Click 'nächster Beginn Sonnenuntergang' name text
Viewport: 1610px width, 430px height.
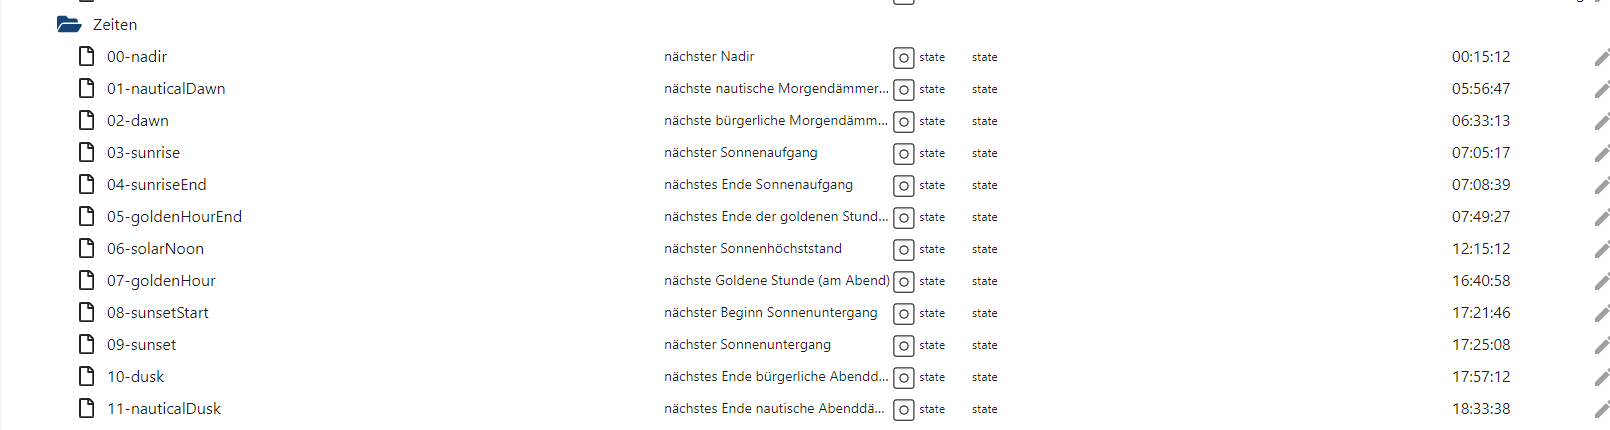point(771,312)
